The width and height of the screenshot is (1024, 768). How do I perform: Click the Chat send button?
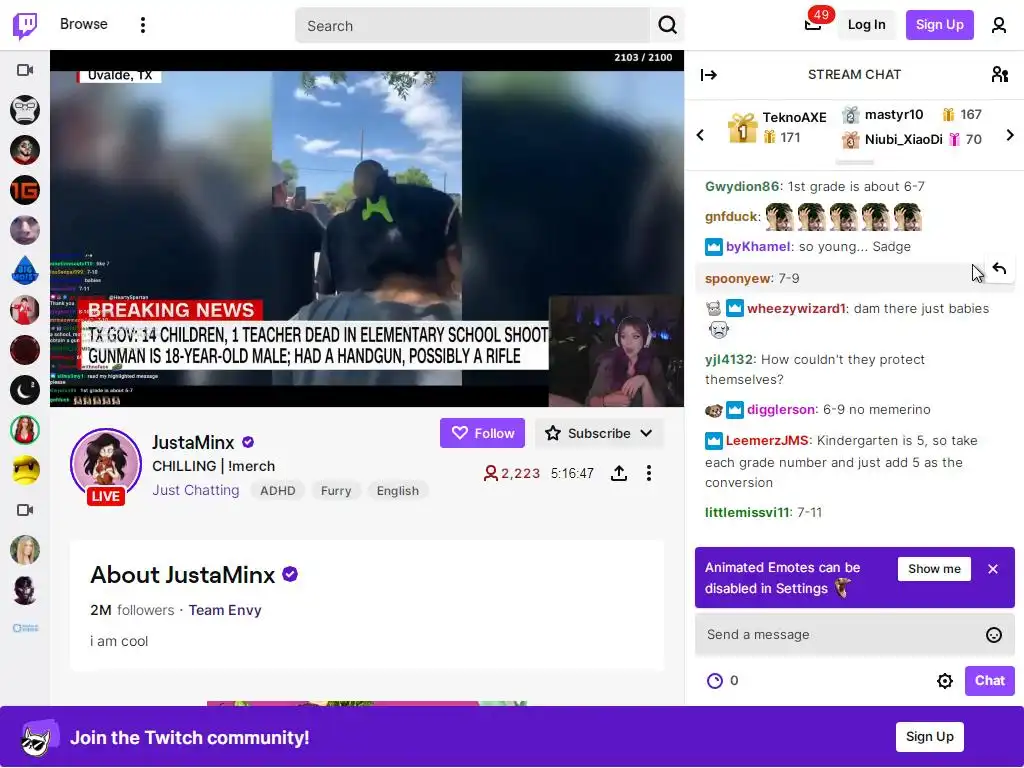pyautogui.click(x=989, y=680)
